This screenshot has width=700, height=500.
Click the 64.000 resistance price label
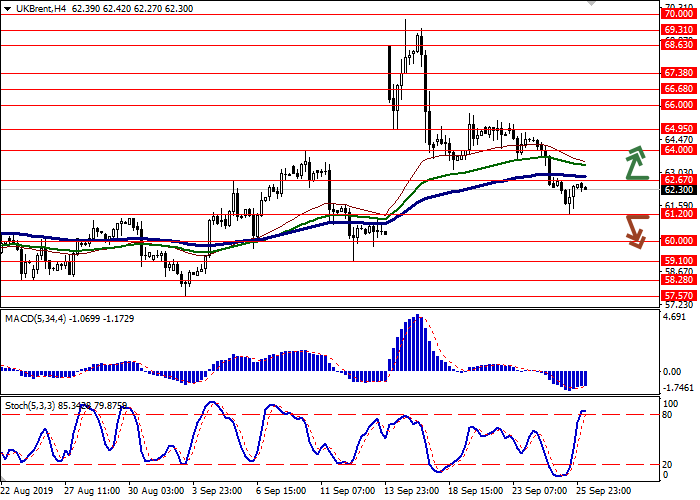[x=678, y=150]
